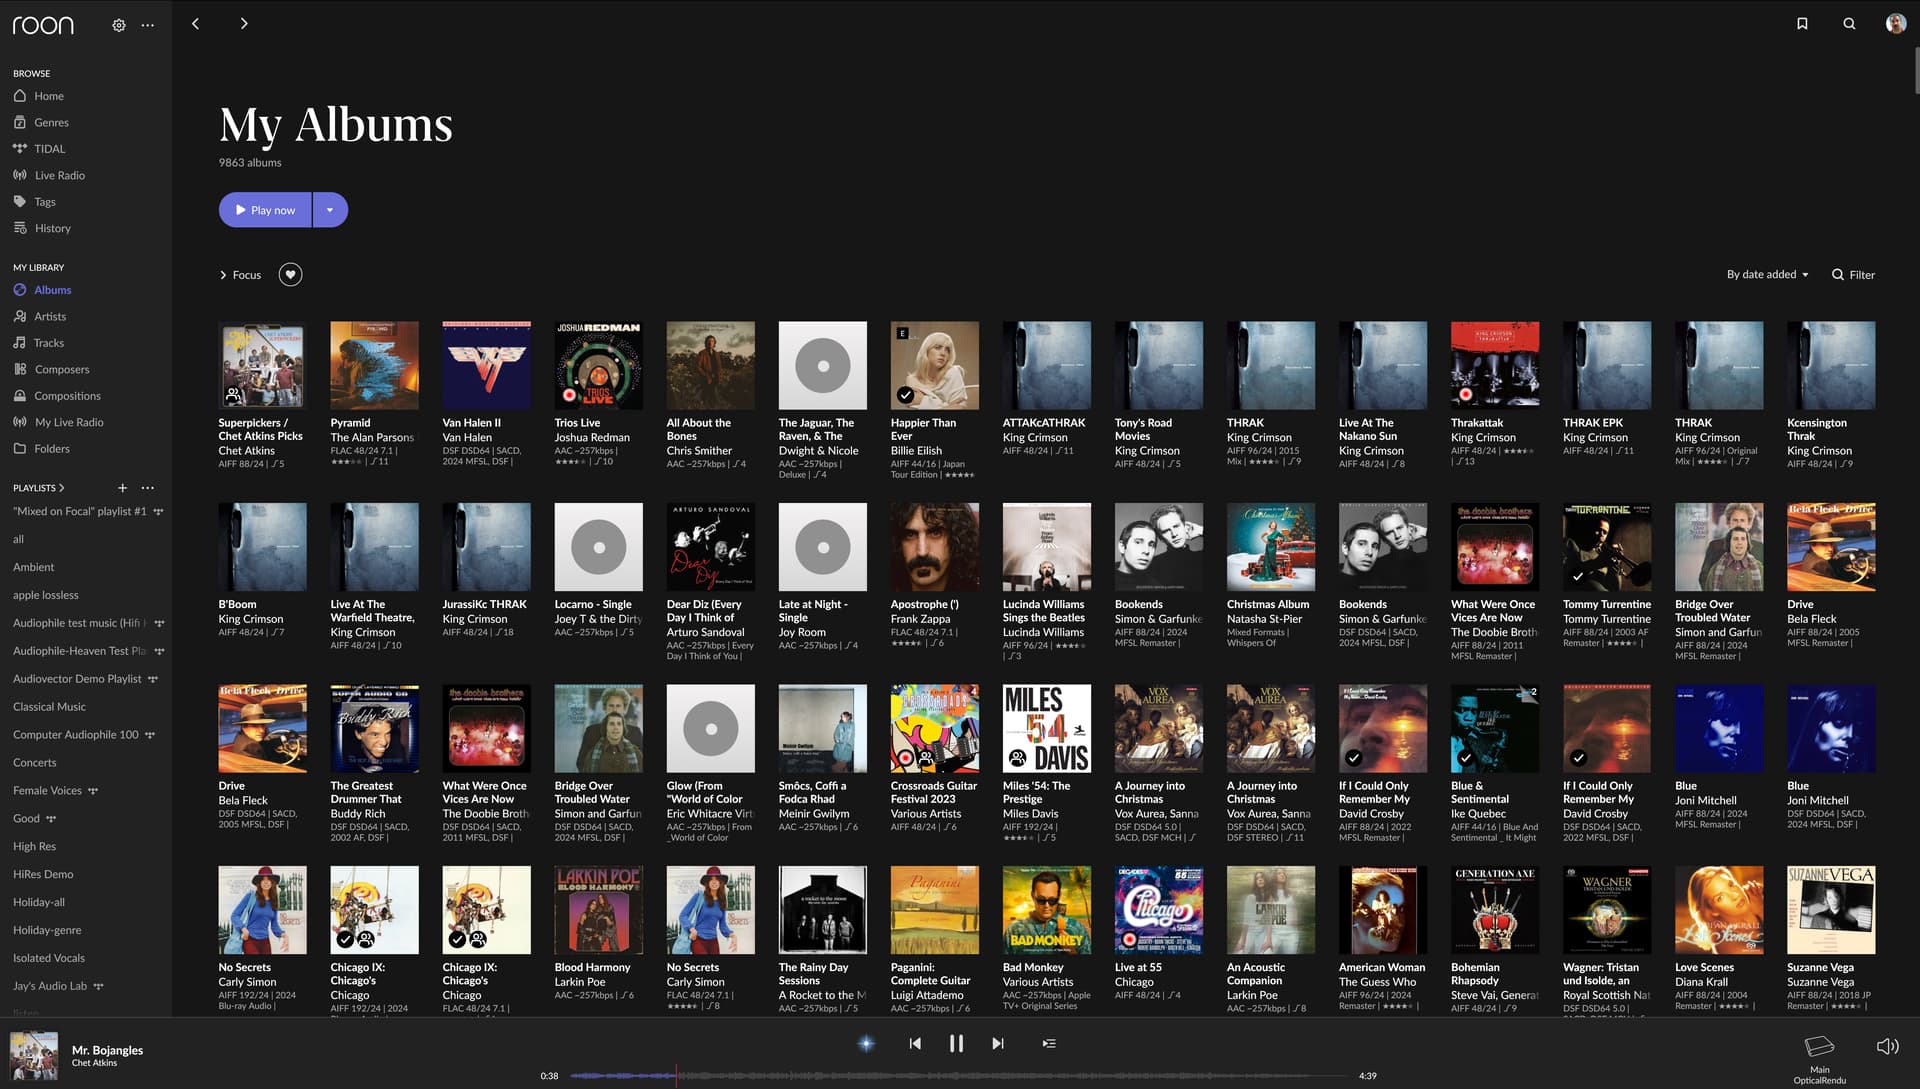Click the Joshua Redman artist name

click(x=592, y=438)
